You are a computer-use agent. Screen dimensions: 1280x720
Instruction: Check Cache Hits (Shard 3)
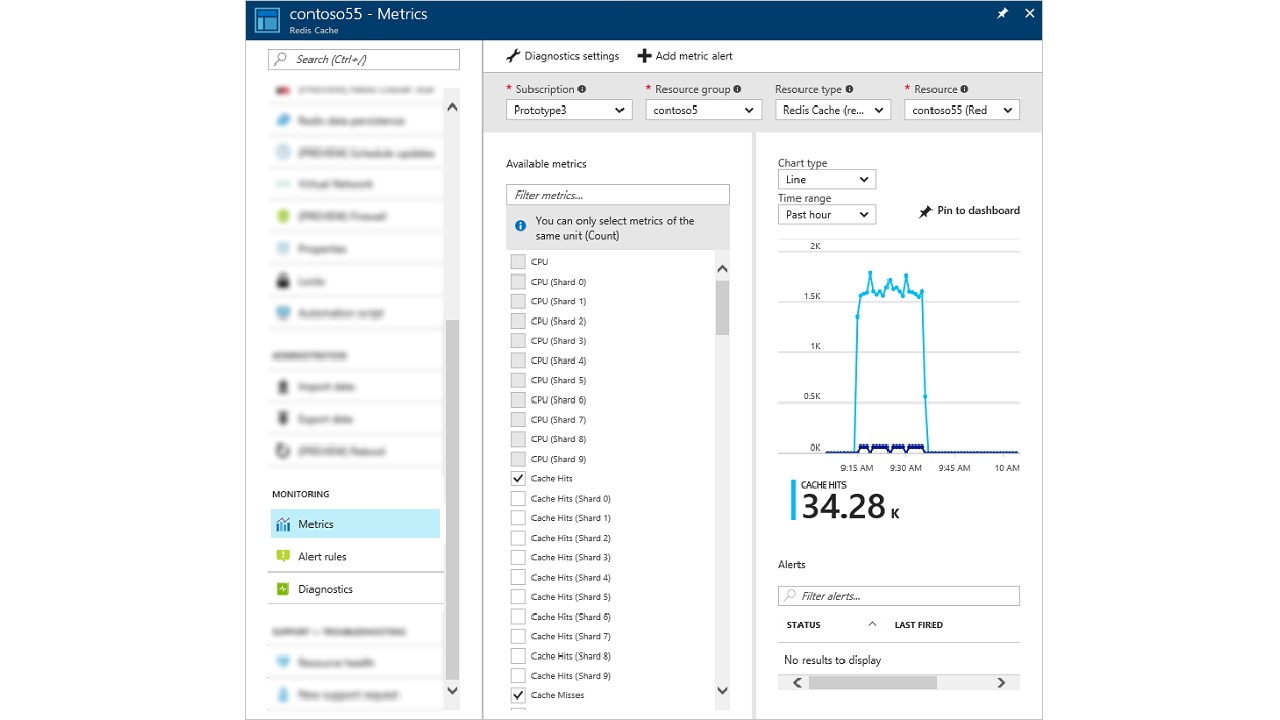point(518,557)
